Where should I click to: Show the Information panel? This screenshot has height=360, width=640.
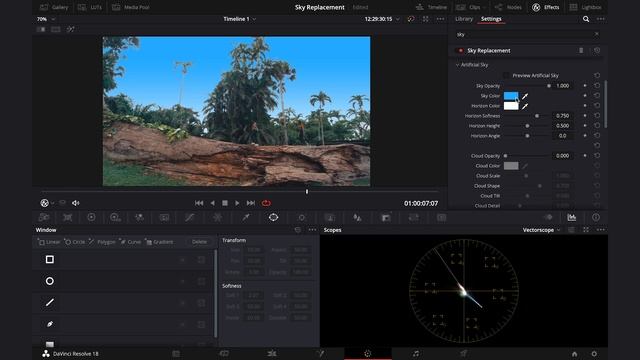(596, 218)
